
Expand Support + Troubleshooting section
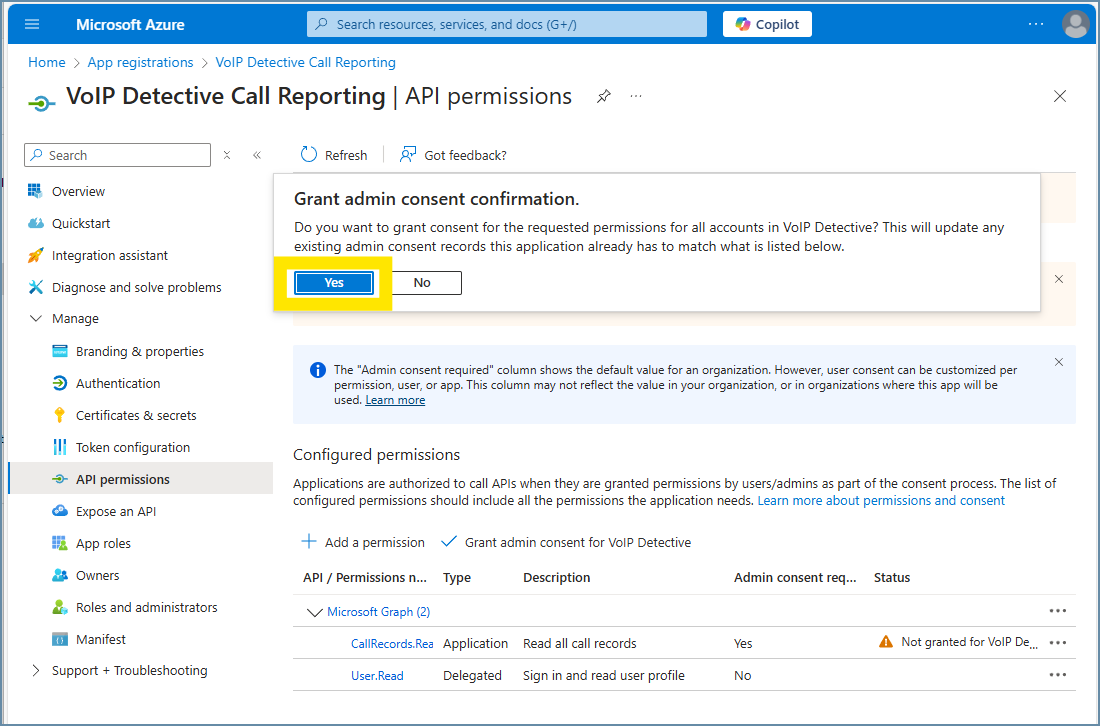tap(36, 671)
